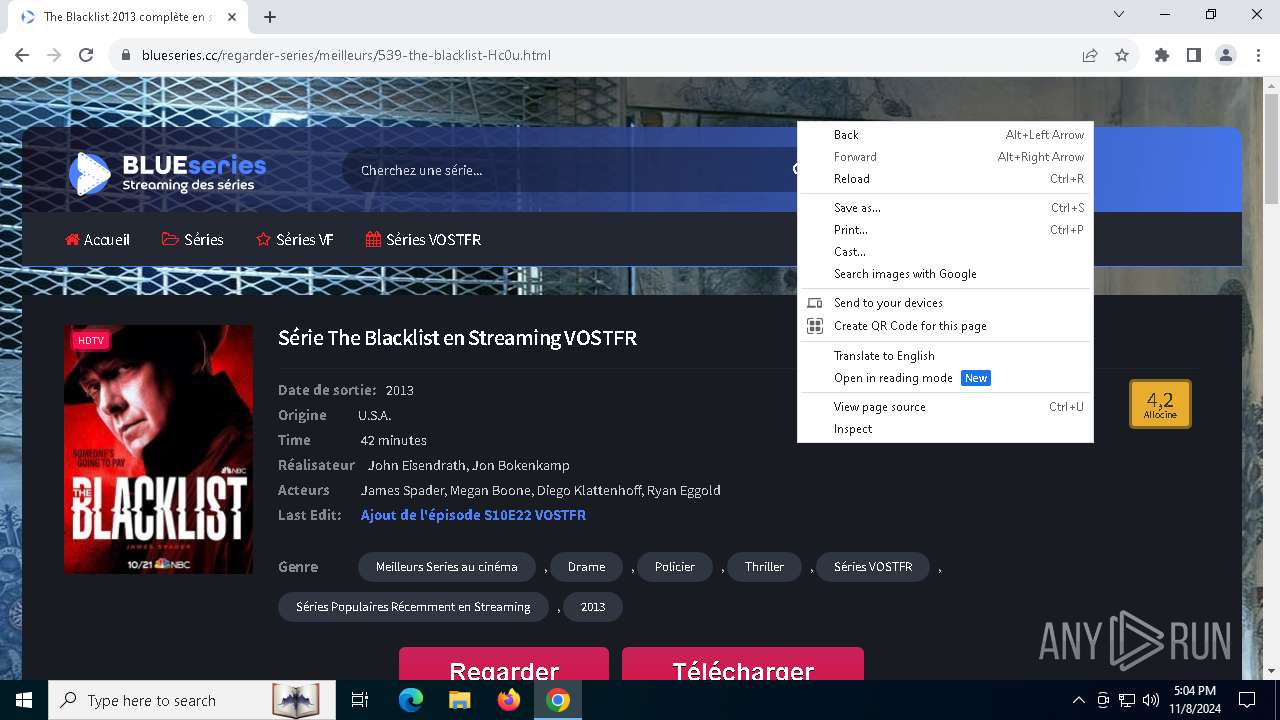Close The Blacklist browser tab
Image resolution: width=1280 pixels, height=720 pixels.
[232, 17]
